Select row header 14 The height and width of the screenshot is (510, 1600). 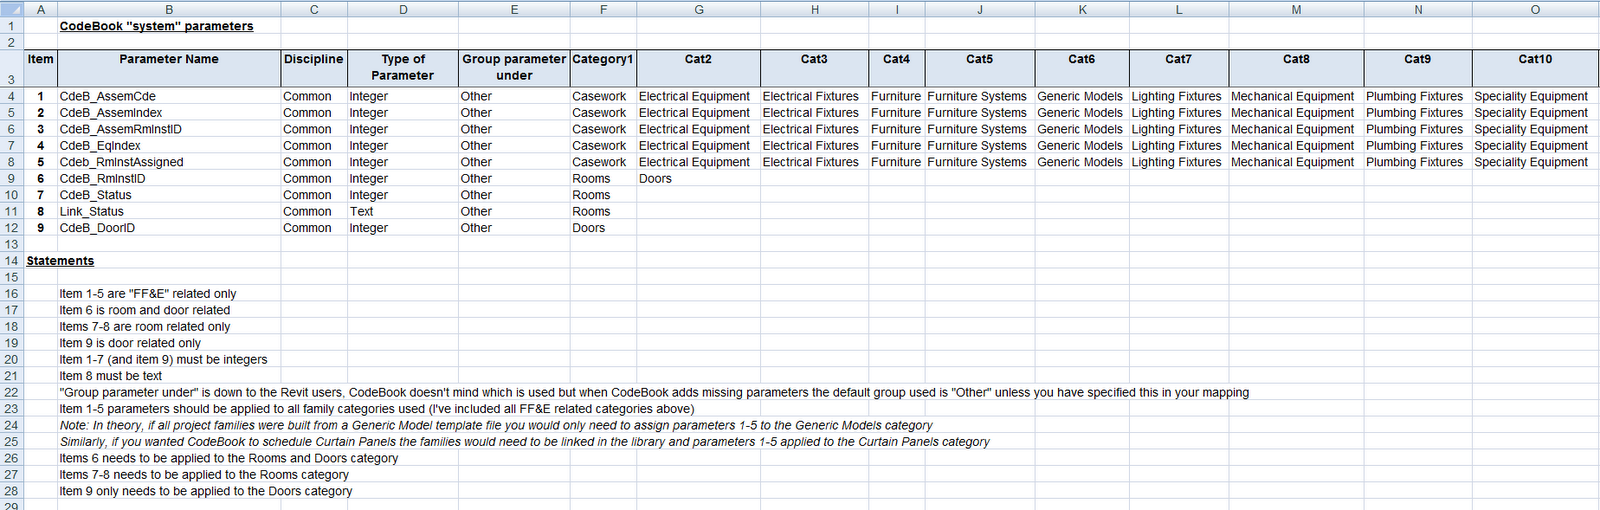11,261
